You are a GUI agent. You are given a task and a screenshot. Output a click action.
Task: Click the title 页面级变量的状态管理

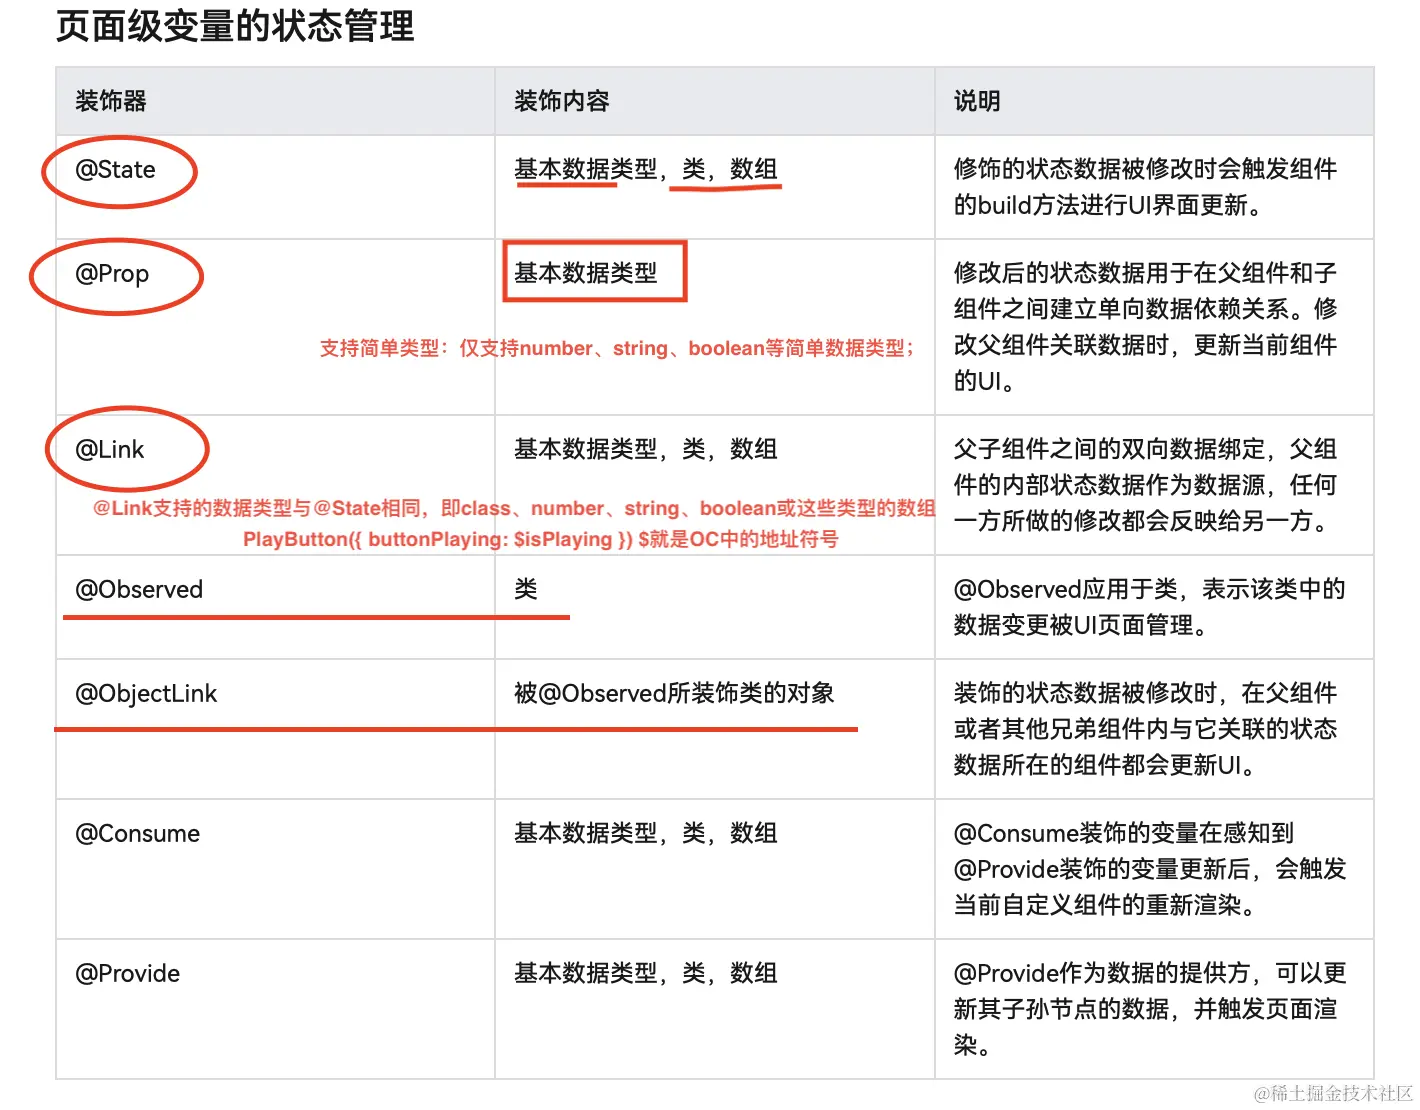[236, 28]
